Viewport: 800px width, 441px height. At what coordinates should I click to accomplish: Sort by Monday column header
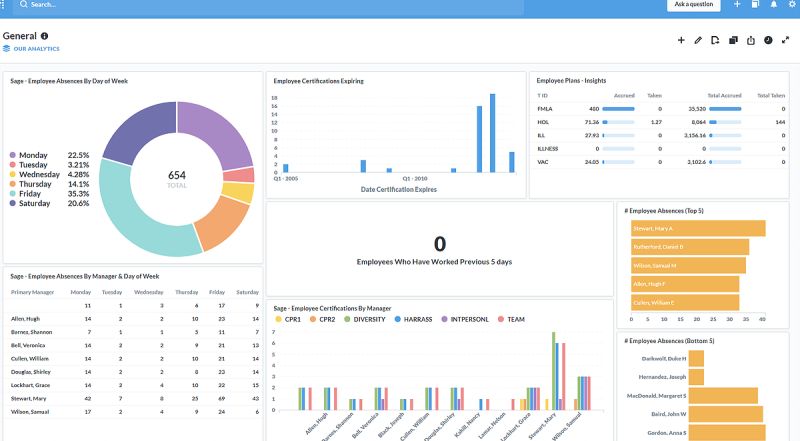pos(81,292)
